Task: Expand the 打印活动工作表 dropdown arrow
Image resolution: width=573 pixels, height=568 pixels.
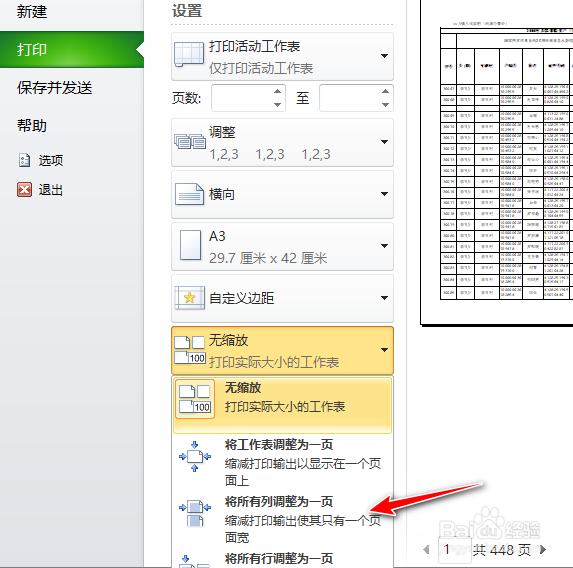Action: [384, 56]
